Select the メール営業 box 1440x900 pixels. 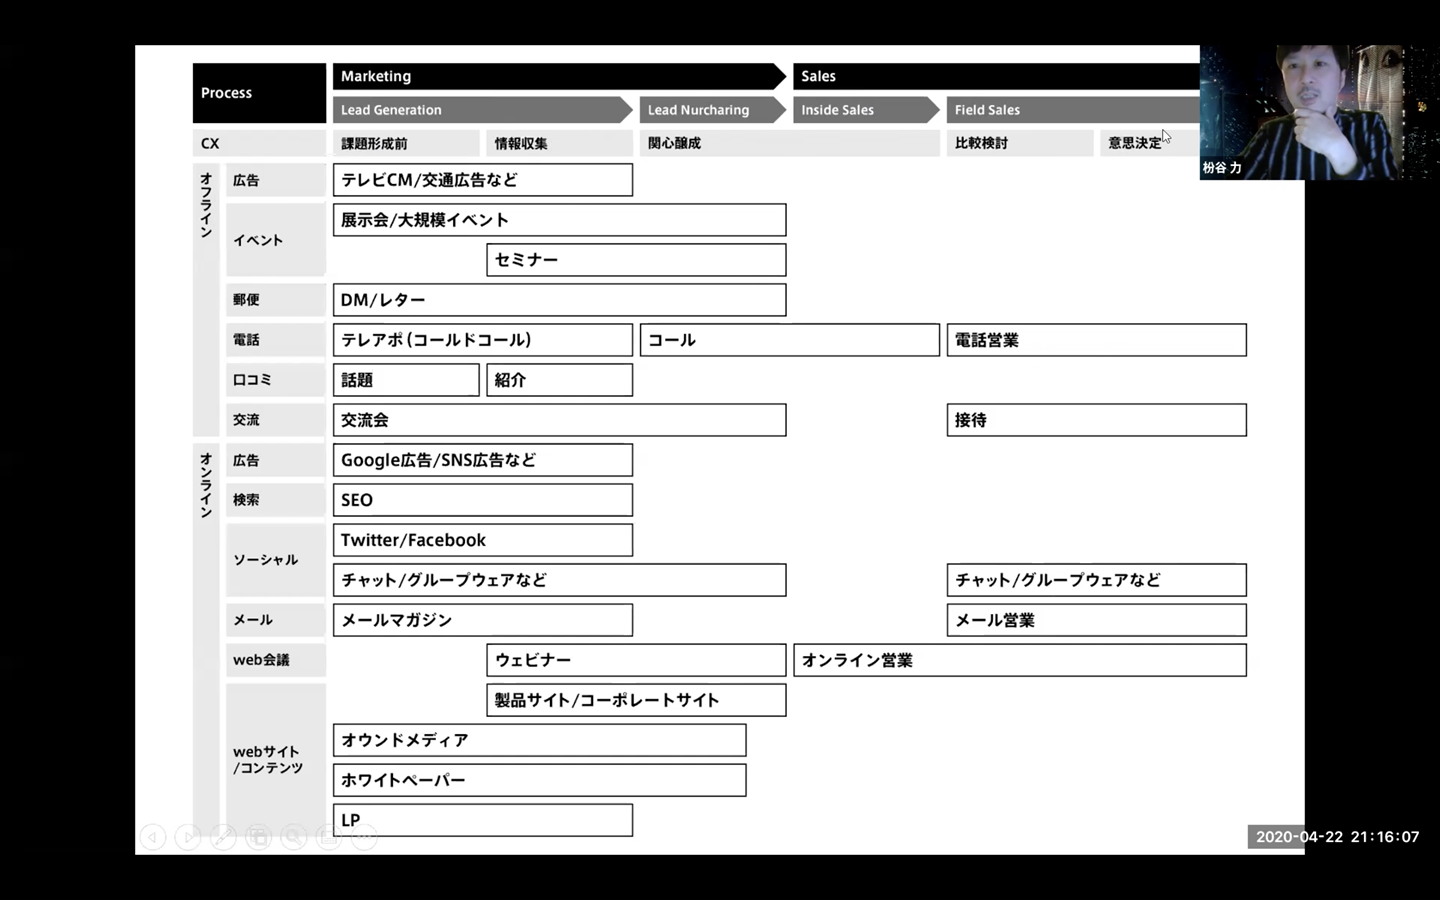click(1097, 620)
